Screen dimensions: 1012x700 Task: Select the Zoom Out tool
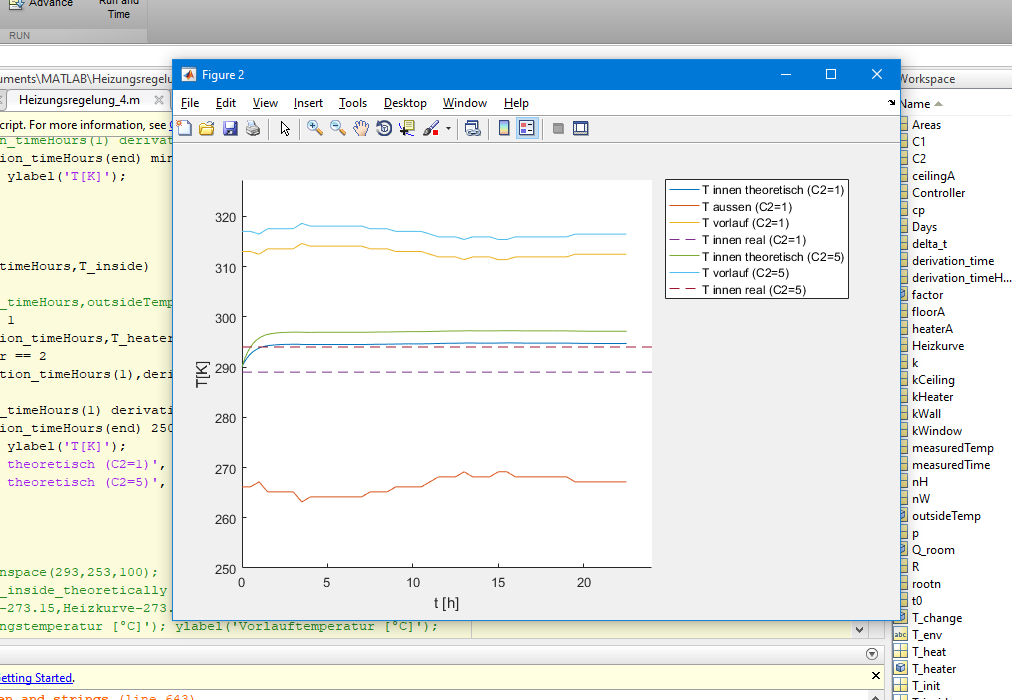[x=338, y=128]
